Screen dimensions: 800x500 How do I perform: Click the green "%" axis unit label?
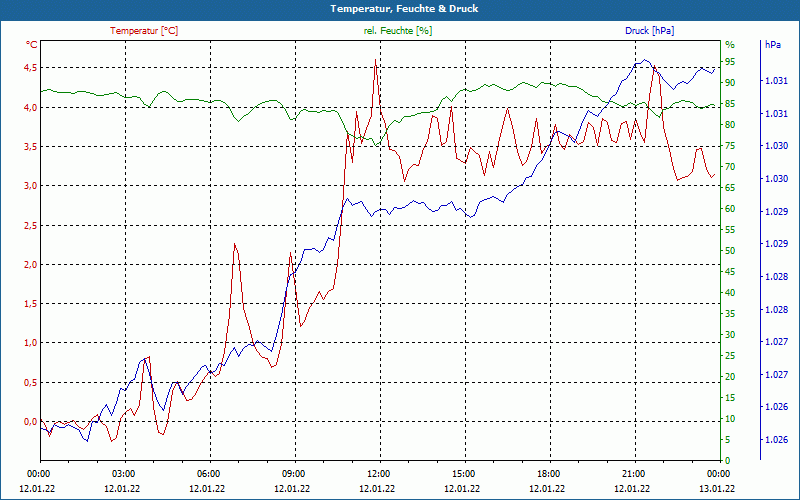tap(730, 44)
